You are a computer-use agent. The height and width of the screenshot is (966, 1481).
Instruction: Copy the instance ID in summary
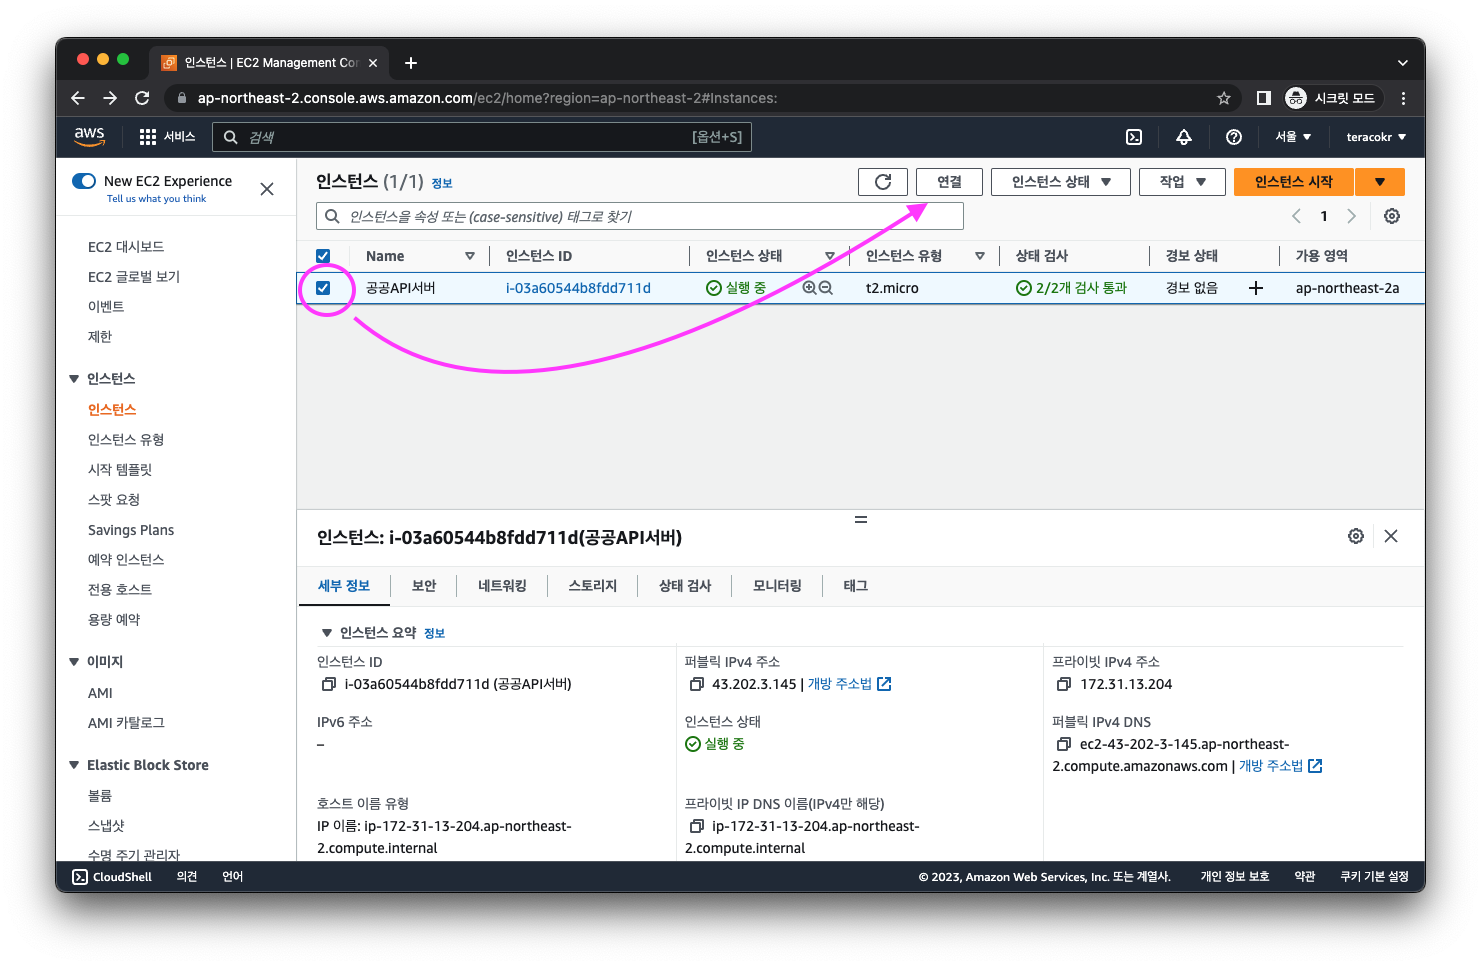tap(328, 684)
